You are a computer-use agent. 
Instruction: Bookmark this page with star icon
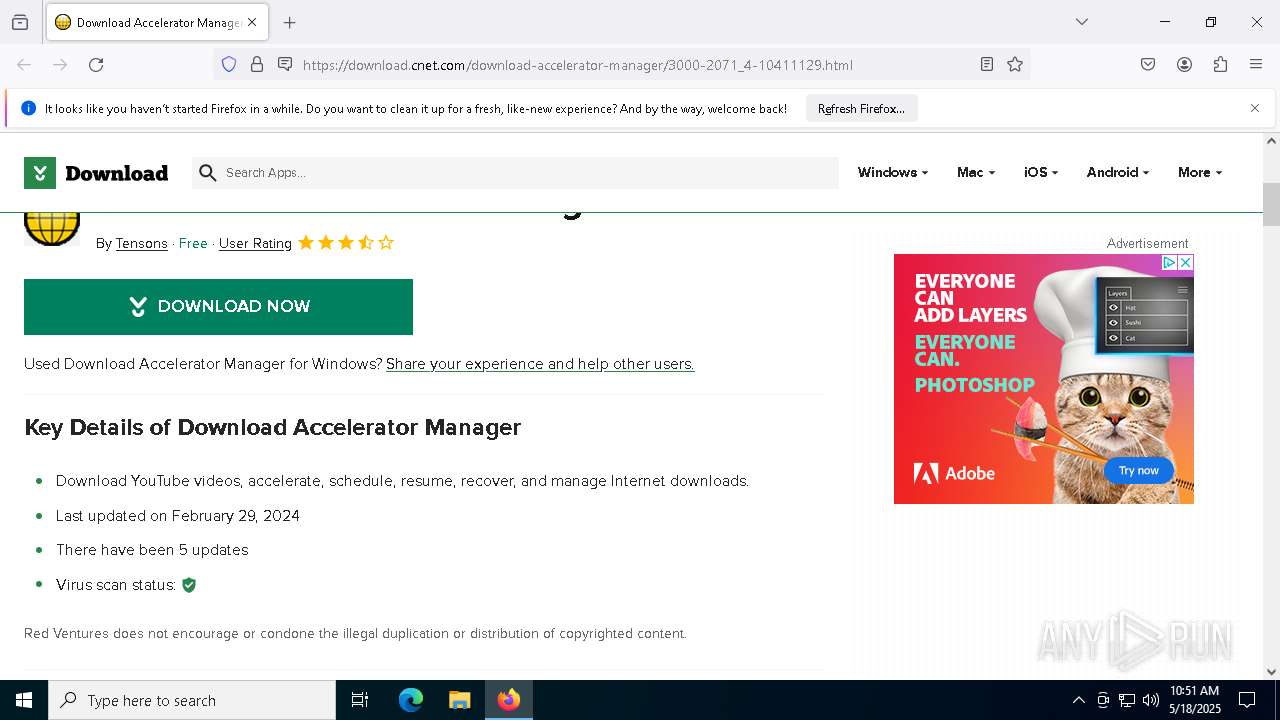coord(1015,65)
